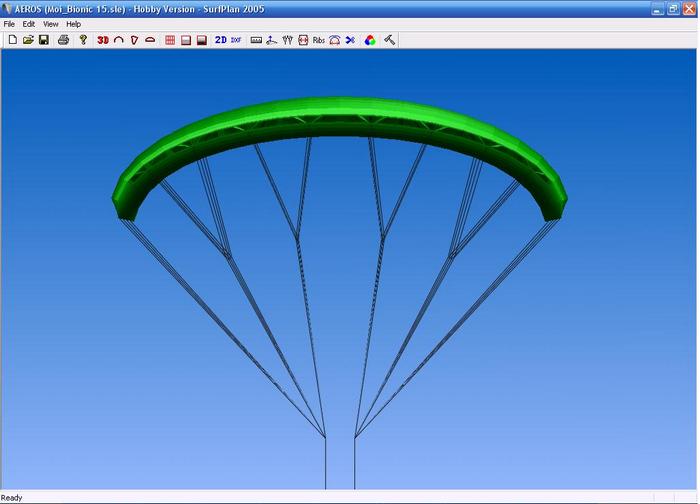The height and width of the screenshot is (504, 700).
Task: Switch to the 3D view
Action: (102, 40)
